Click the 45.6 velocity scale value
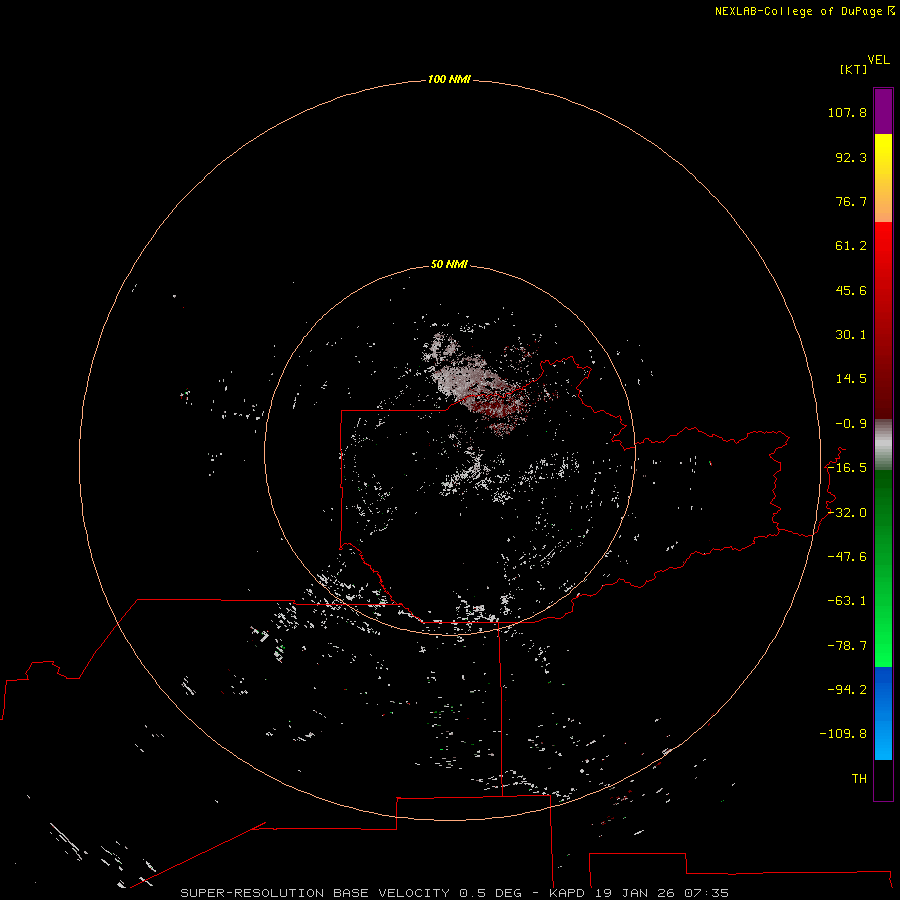The height and width of the screenshot is (900, 900). pyautogui.click(x=851, y=290)
